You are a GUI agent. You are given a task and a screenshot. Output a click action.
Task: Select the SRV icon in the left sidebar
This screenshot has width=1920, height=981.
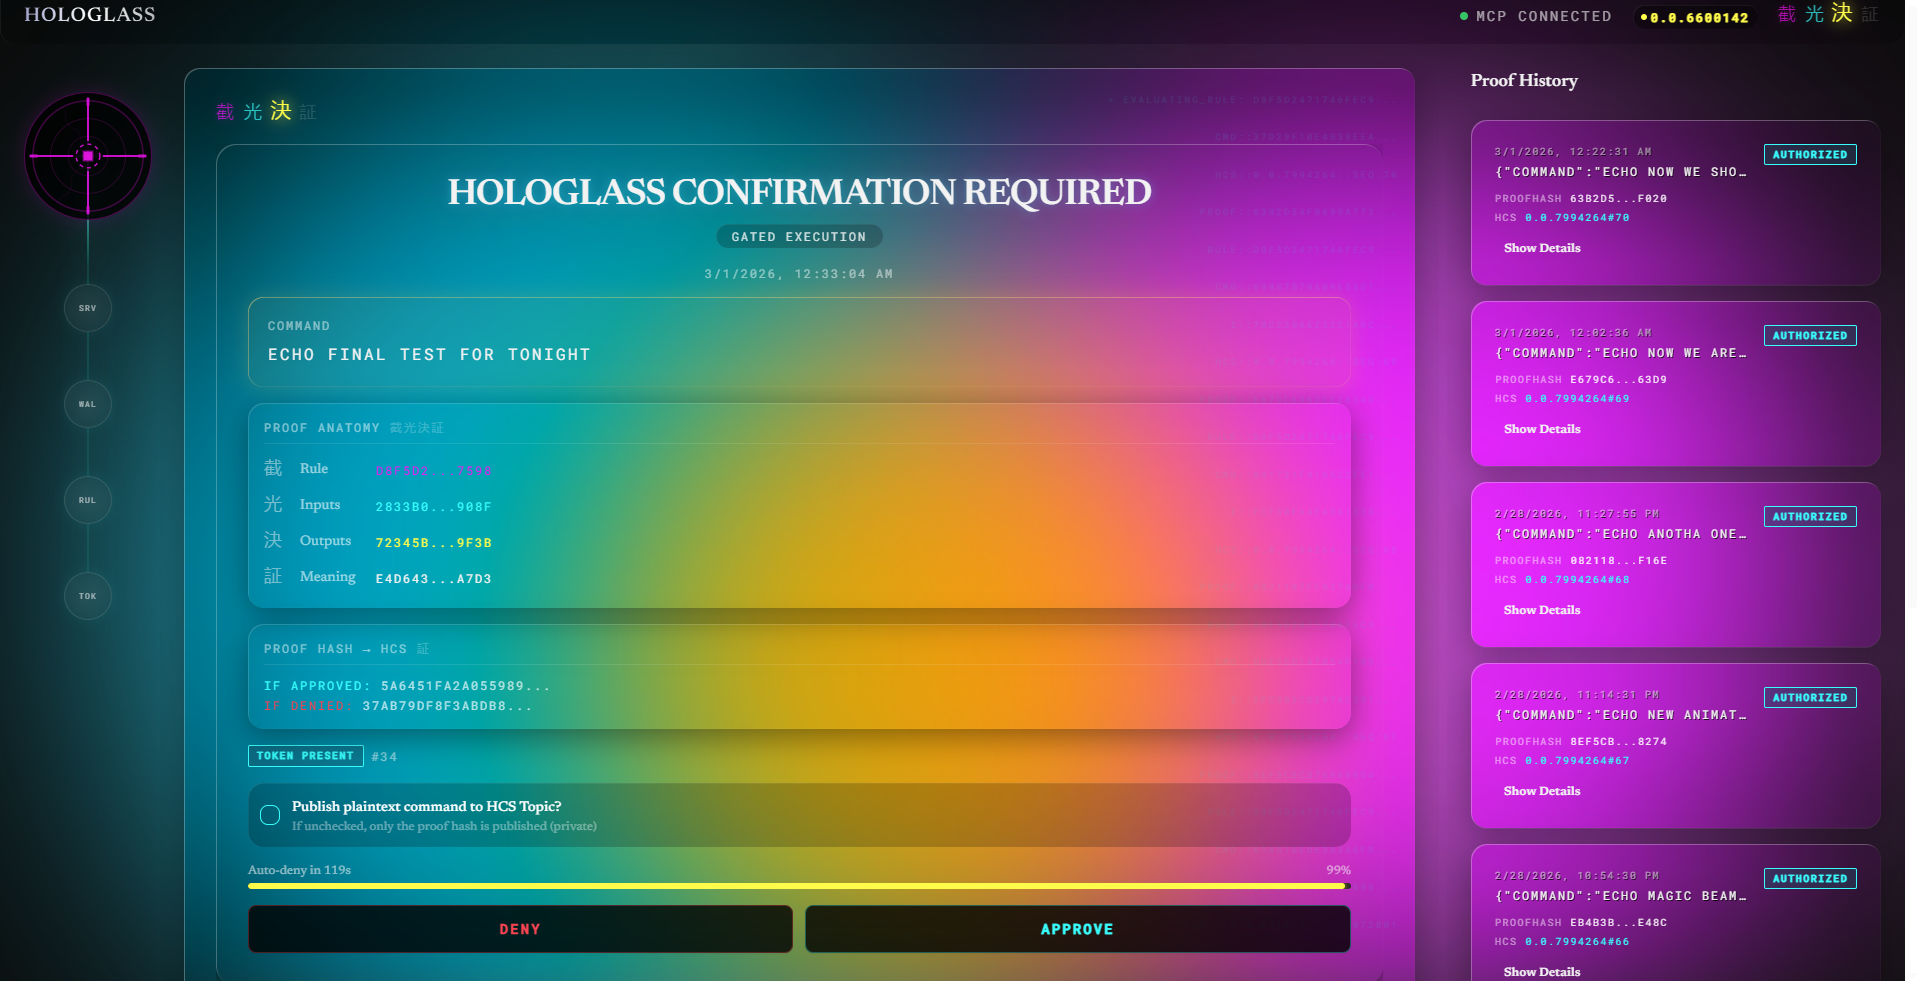coord(88,308)
